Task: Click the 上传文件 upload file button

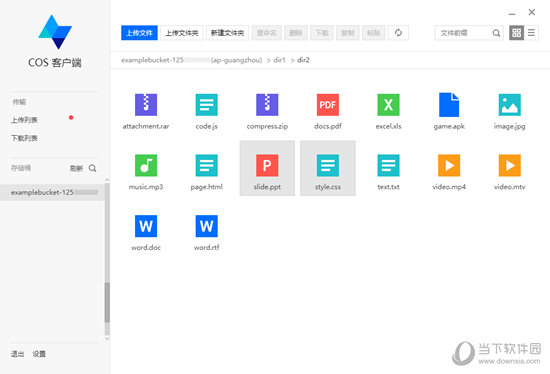Action: [139, 33]
